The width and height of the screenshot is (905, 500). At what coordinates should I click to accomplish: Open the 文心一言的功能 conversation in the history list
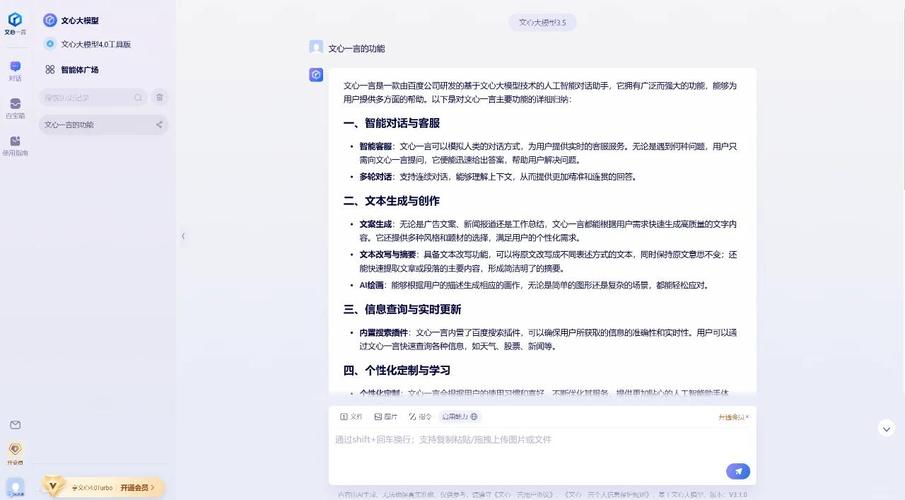[x=103, y=125]
